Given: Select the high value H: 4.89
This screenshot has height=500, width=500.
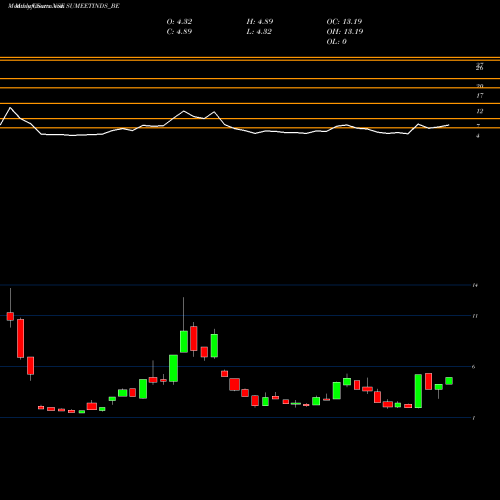Looking at the screenshot, I should coord(260,21).
